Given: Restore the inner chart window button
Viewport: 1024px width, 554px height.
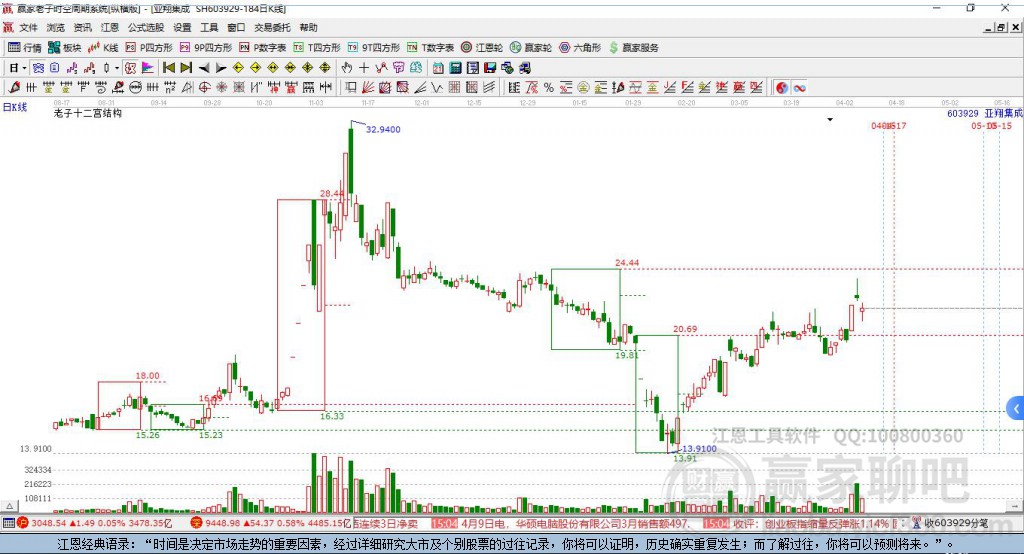Looking at the screenshot, I should coord(1001,27).
